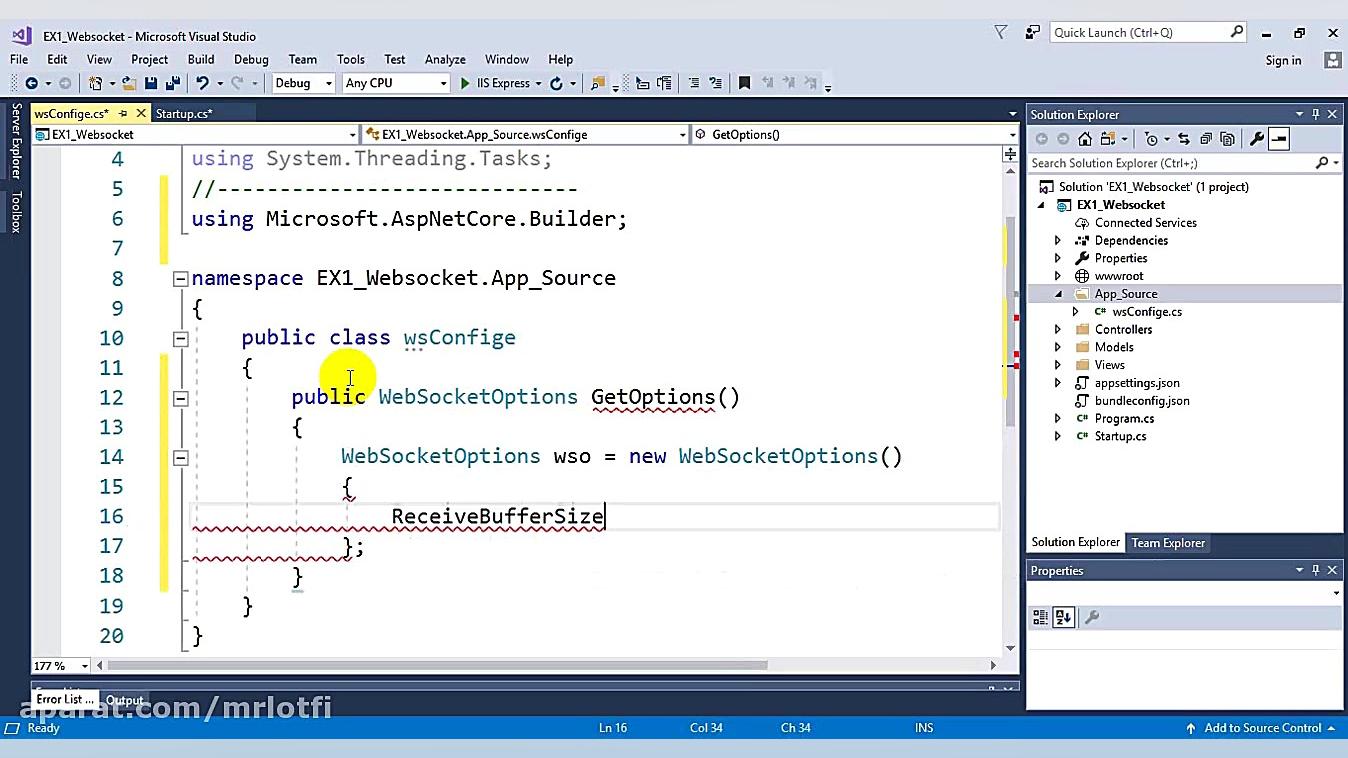
Task: Click Add to Source Control in status bar
Action: tap(1260, 728)
